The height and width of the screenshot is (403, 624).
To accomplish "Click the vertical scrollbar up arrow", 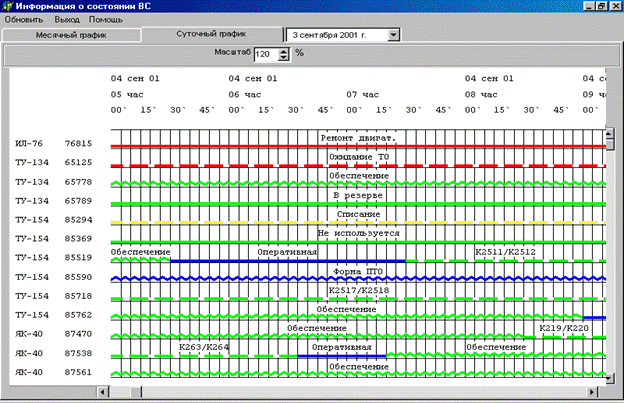I will [x=610, y=131].
